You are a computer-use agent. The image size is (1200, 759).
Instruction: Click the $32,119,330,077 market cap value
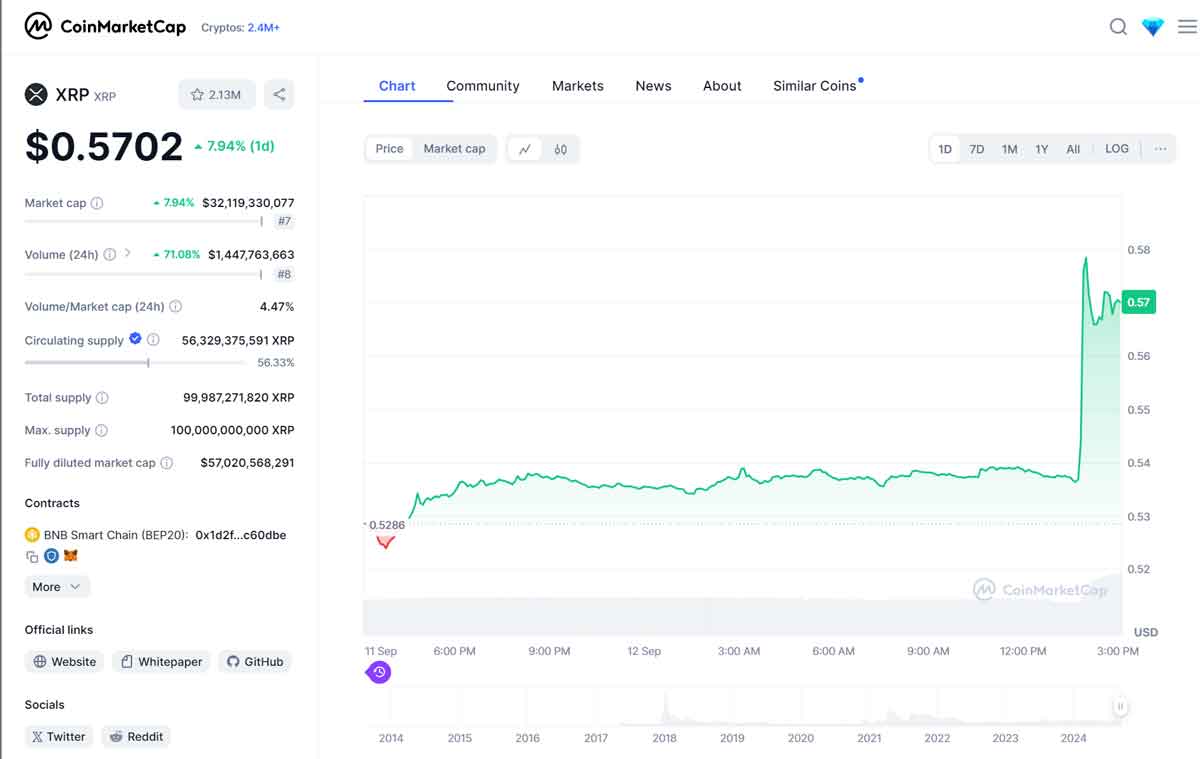point(248,203)
